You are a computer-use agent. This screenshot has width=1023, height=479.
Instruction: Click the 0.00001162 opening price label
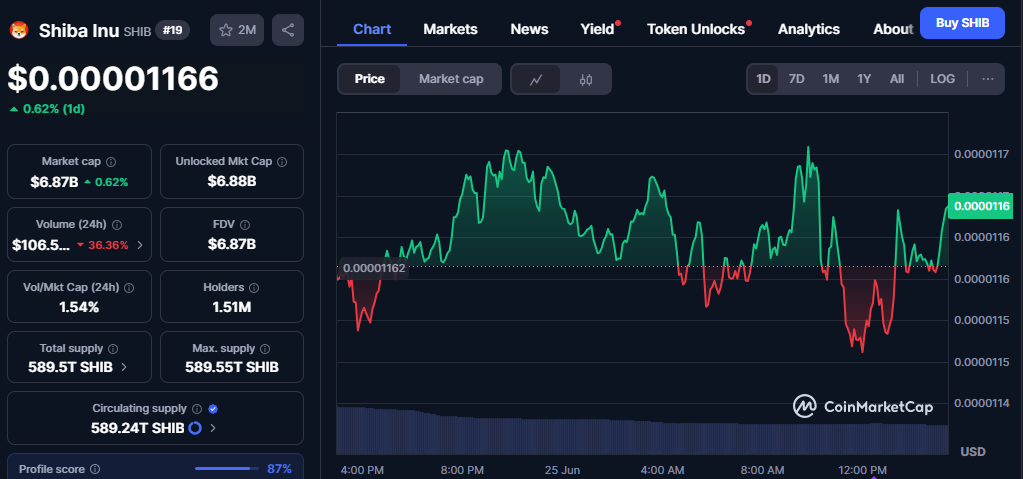(374, 268)
